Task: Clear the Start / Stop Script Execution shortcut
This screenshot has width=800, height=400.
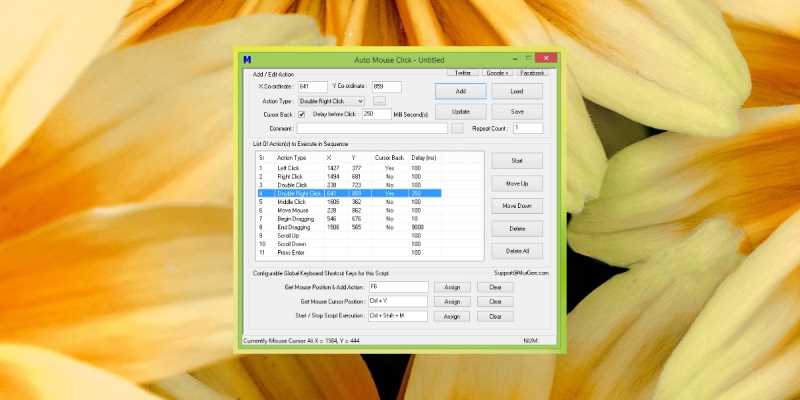Action: click(494, 316)
